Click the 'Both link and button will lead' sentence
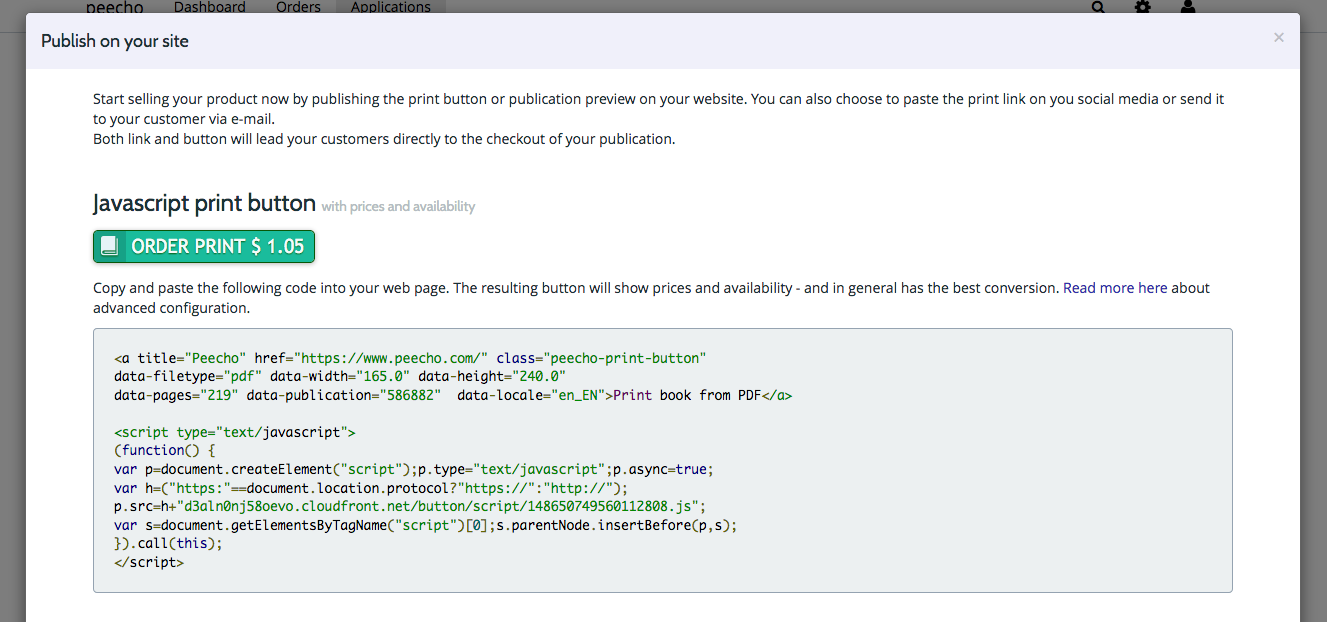1327x622 pixels. [384, 139]
